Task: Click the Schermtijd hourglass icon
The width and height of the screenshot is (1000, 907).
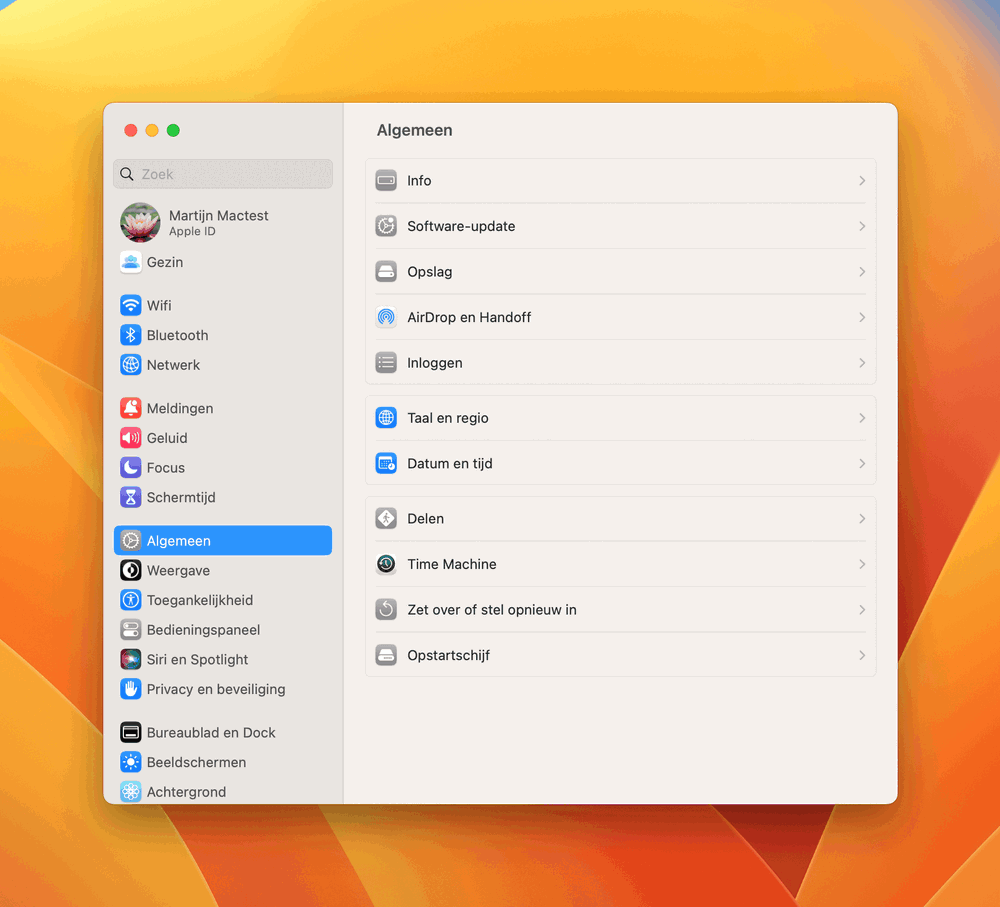Action: coord(131,497)
